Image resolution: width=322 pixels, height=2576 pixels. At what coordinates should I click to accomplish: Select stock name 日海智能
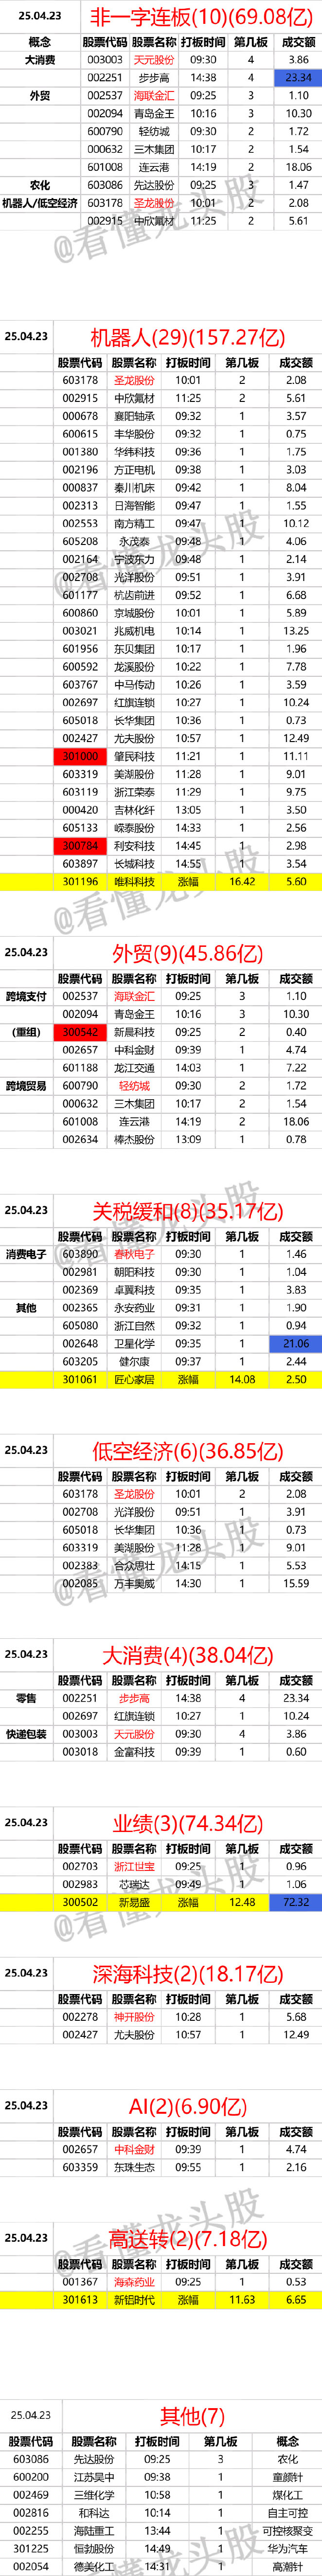point(134,506)
